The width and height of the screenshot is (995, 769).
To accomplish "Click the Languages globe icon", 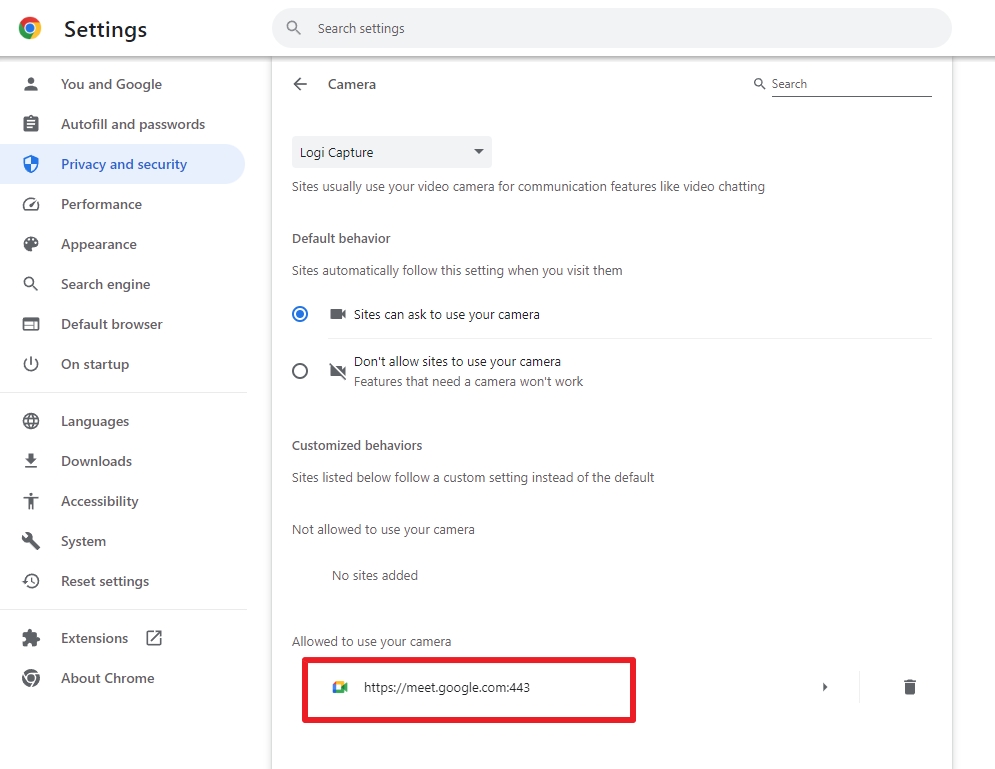I will pyautogui.click(x=30, y=421).
